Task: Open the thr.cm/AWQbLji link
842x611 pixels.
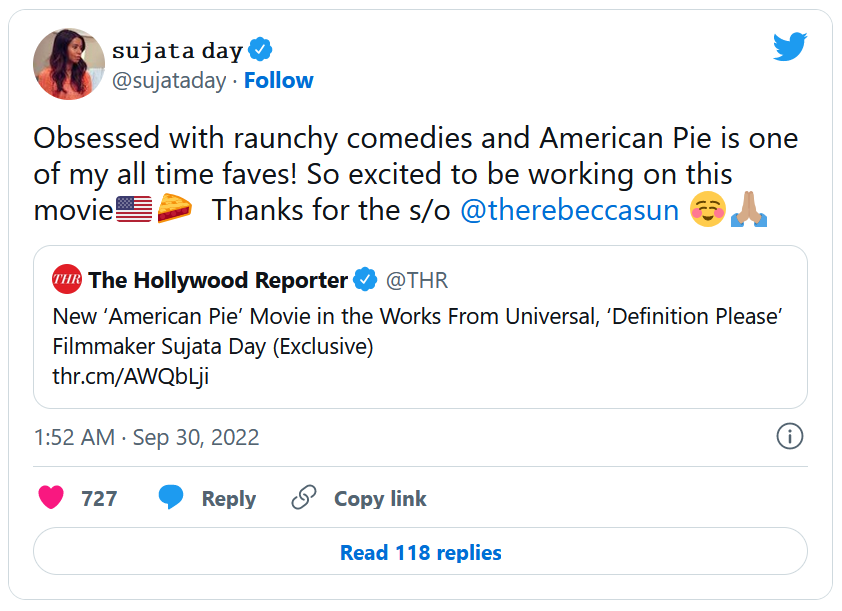Action: [130, 376]
